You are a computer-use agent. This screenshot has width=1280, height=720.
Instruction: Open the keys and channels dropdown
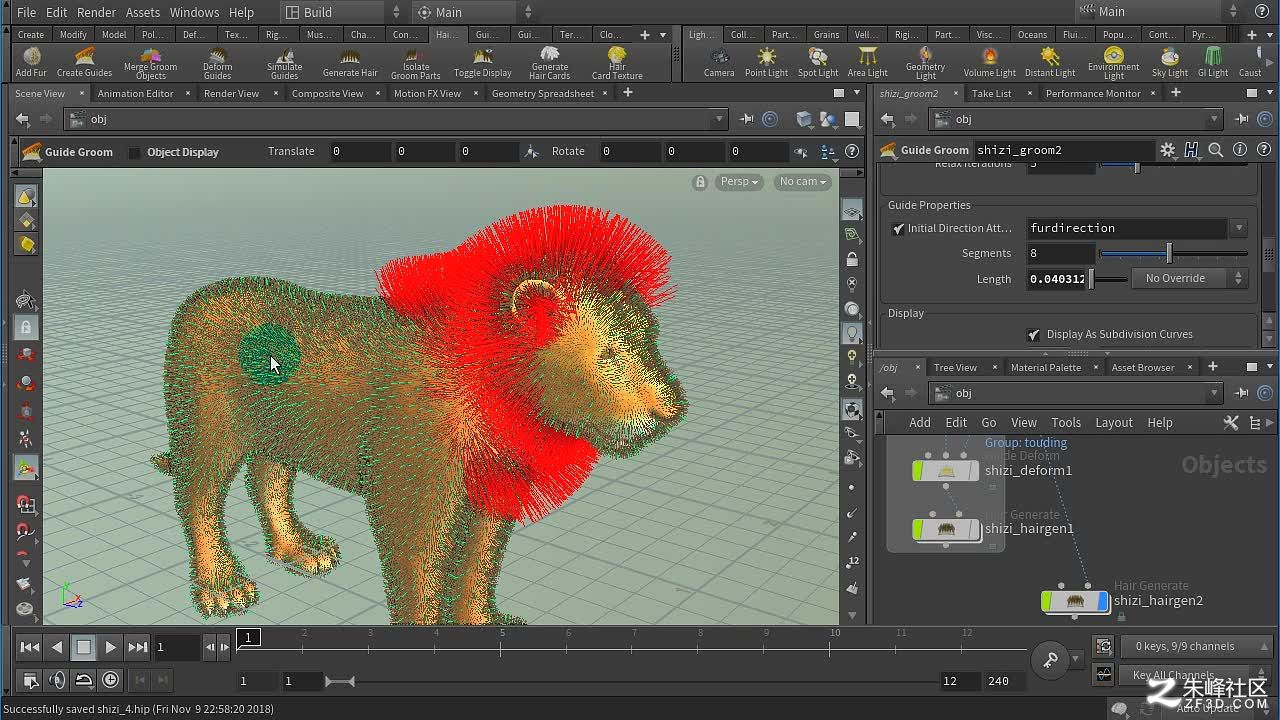tap(1196, 647)
